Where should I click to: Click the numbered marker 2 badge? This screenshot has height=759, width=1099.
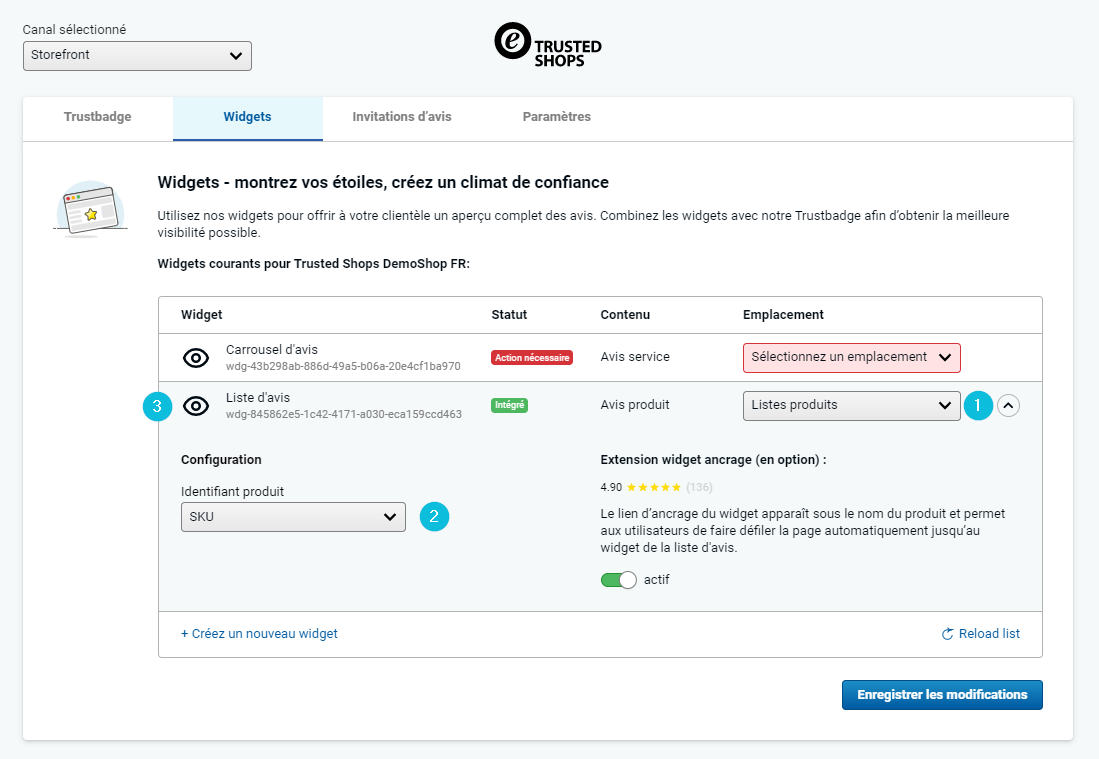coord(434,517)
